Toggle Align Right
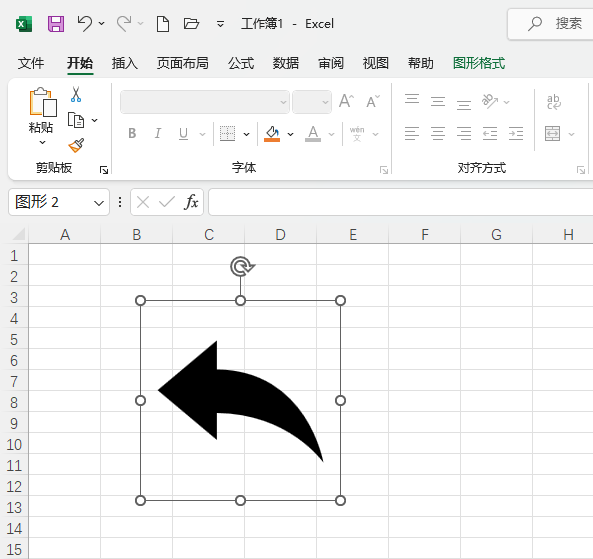The width and height of the screenshot is (593, 559). (464, 134)
